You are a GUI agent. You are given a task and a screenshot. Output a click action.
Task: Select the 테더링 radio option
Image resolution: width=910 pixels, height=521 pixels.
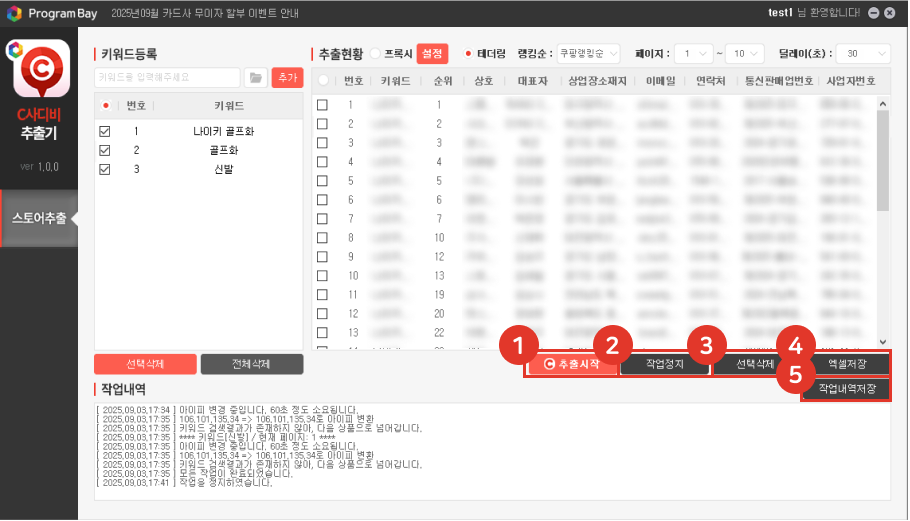pyautogui.click(x=467, y=53)
